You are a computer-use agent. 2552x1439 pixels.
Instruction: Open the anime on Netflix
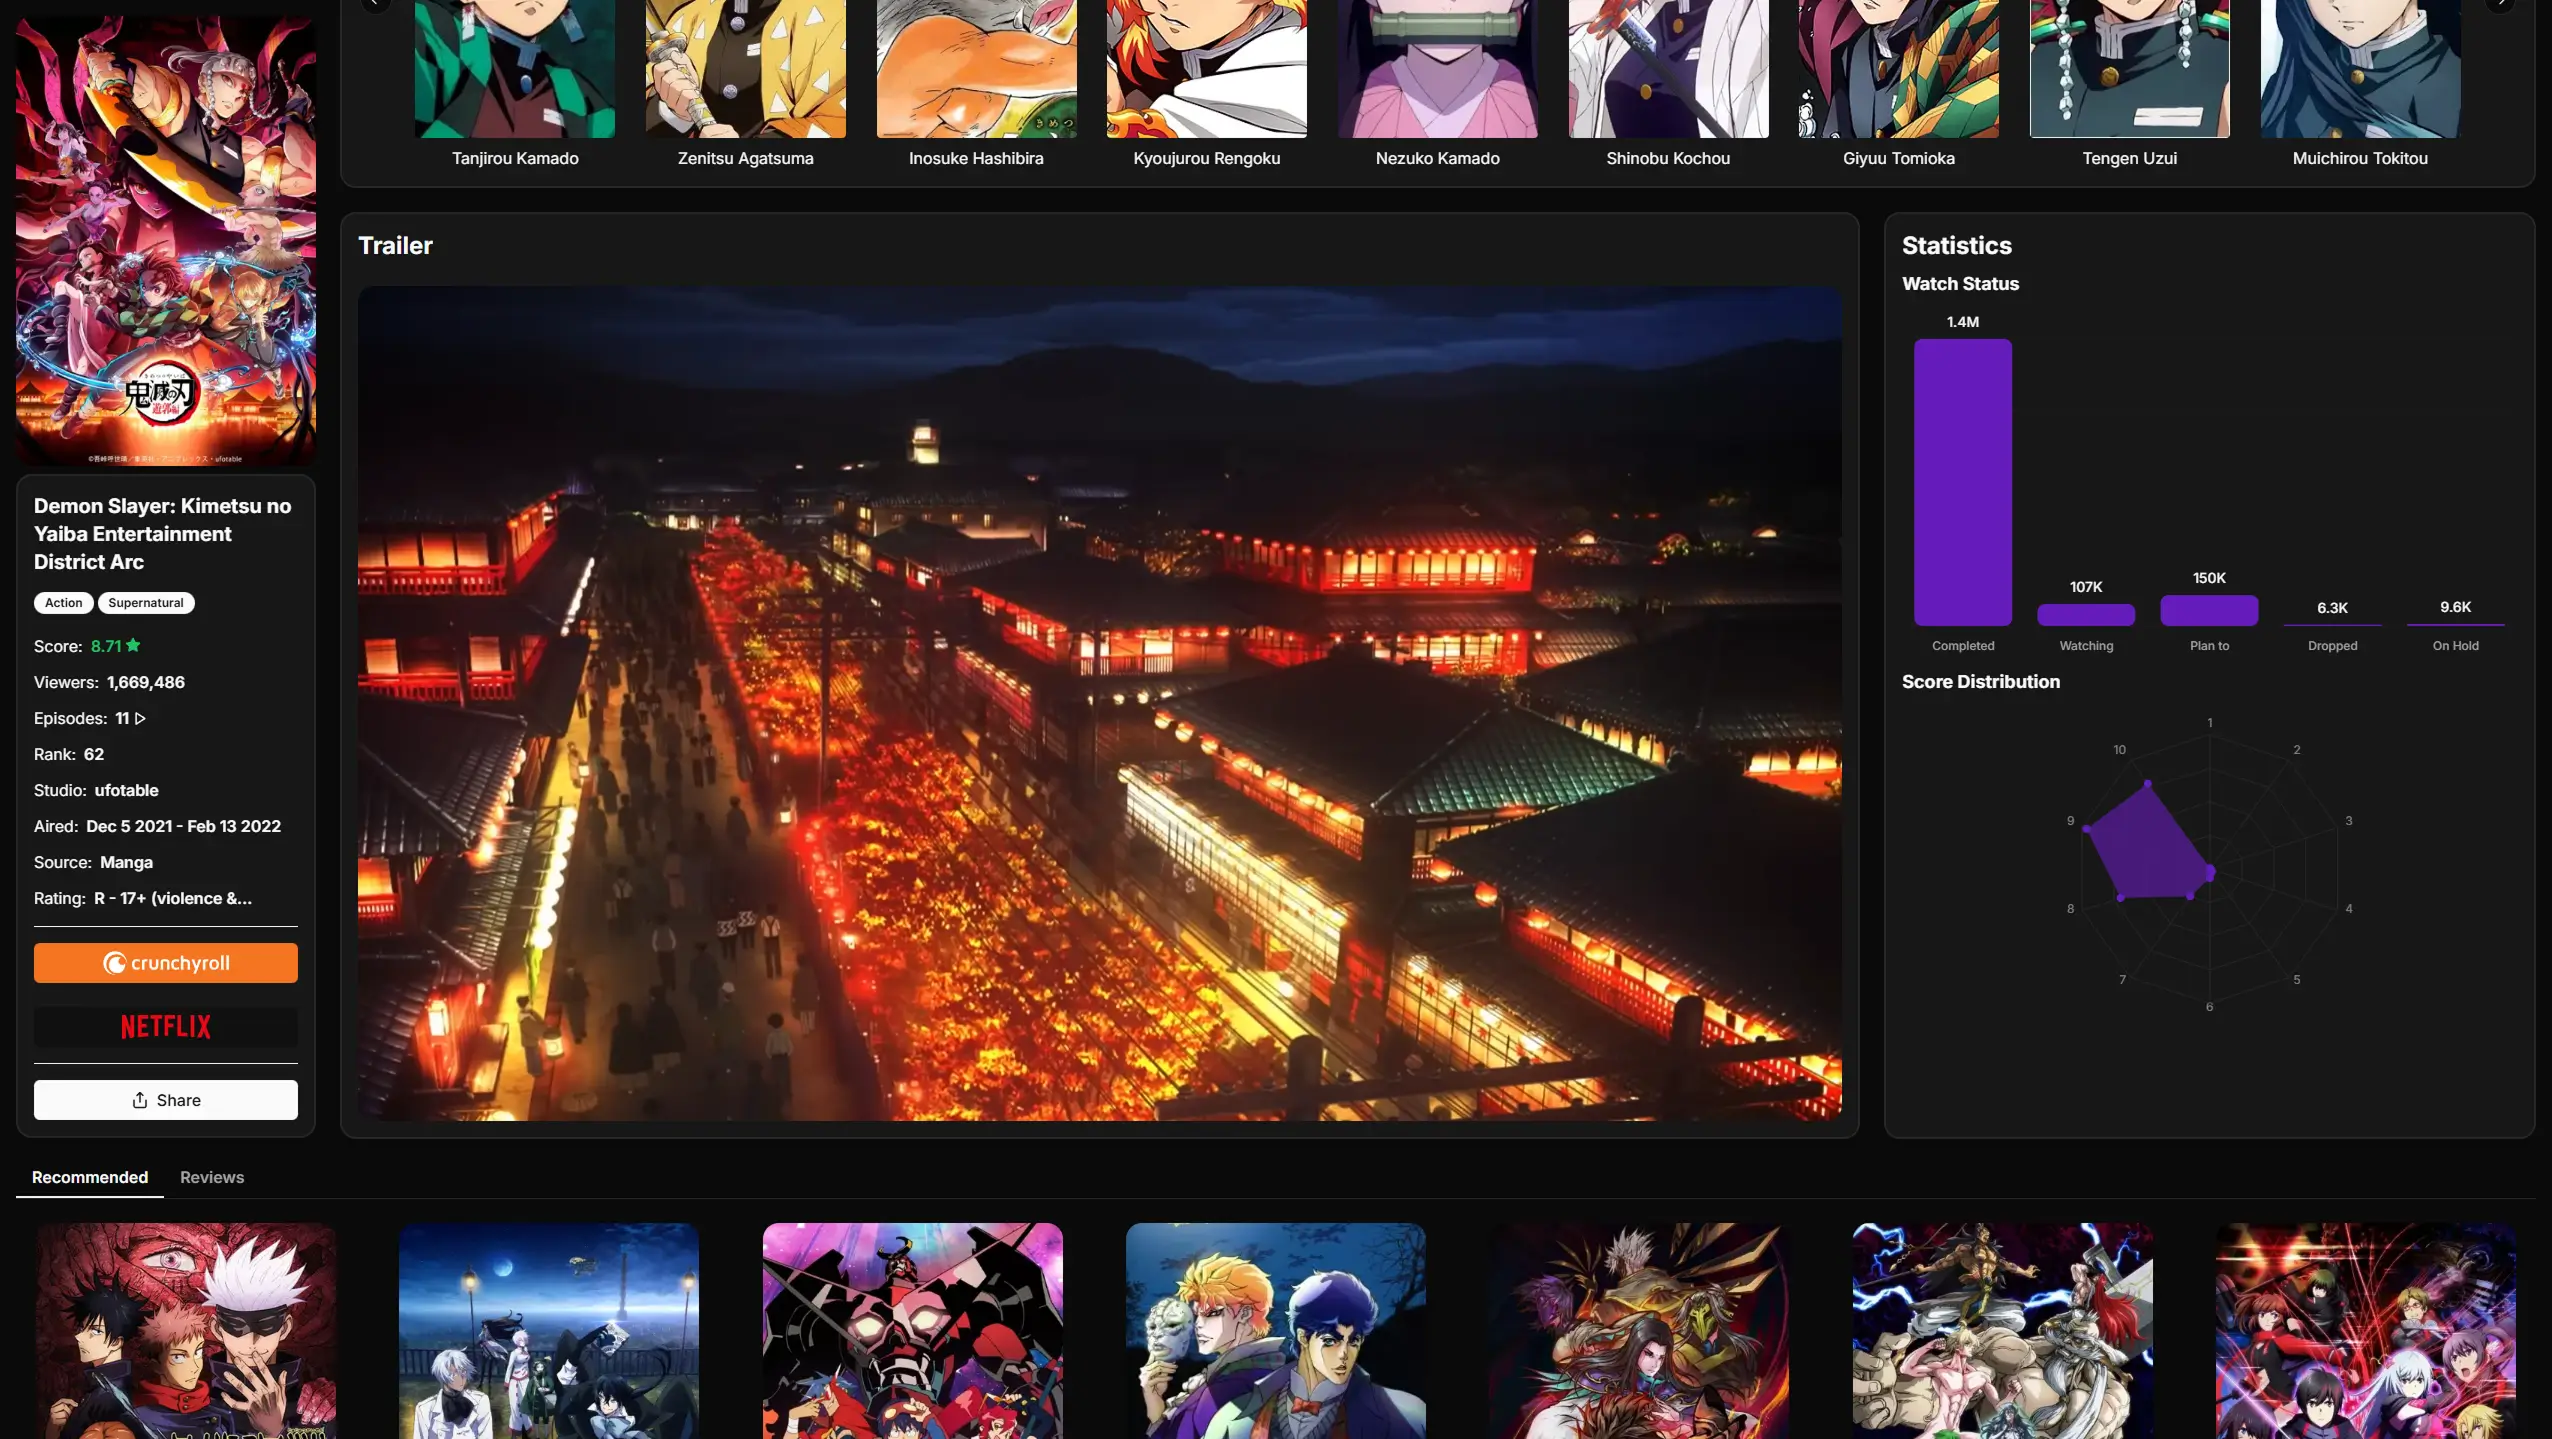[x=165, y=1026]
